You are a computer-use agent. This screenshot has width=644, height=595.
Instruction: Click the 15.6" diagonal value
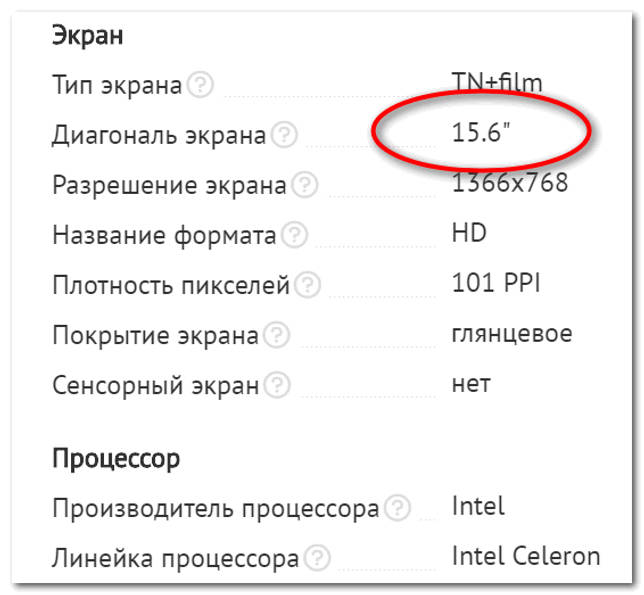coord(481,132)
